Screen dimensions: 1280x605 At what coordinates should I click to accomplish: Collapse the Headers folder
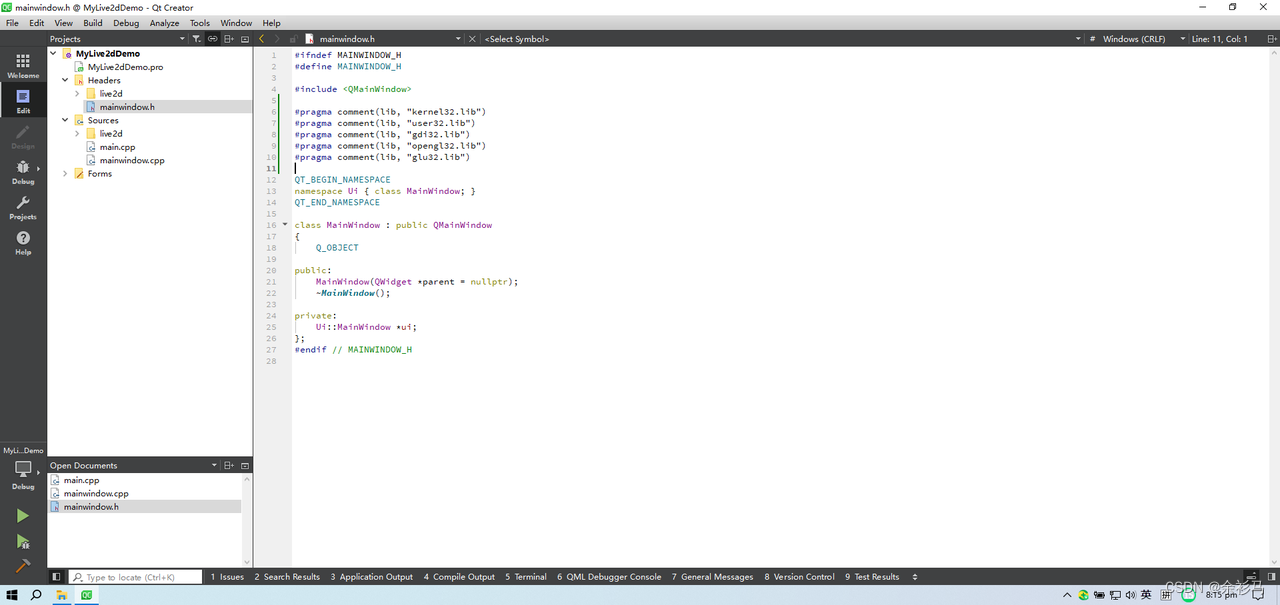(66, 80)
